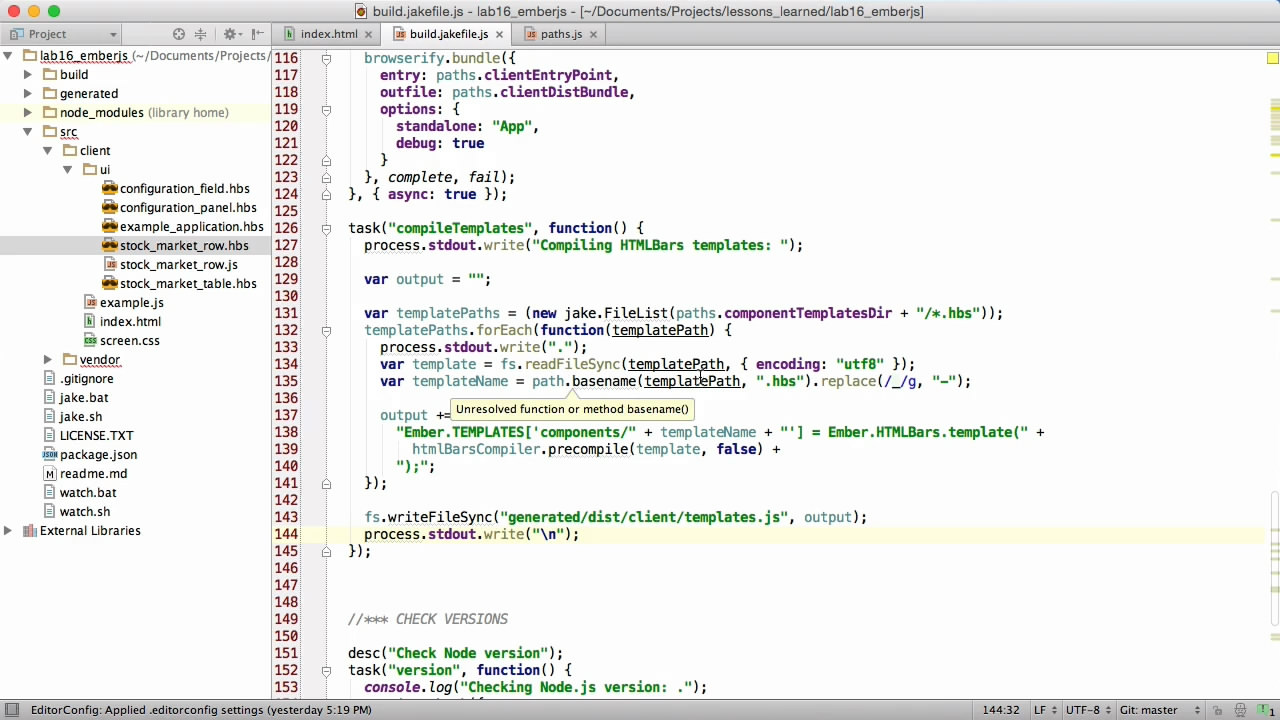Click CSS file icon of screen.css

coord(90,341)
